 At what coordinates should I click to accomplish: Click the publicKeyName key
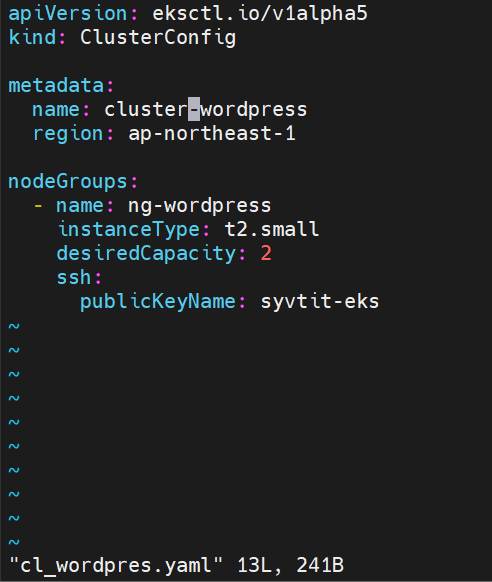pyautogui.click(x=158, y=301)
